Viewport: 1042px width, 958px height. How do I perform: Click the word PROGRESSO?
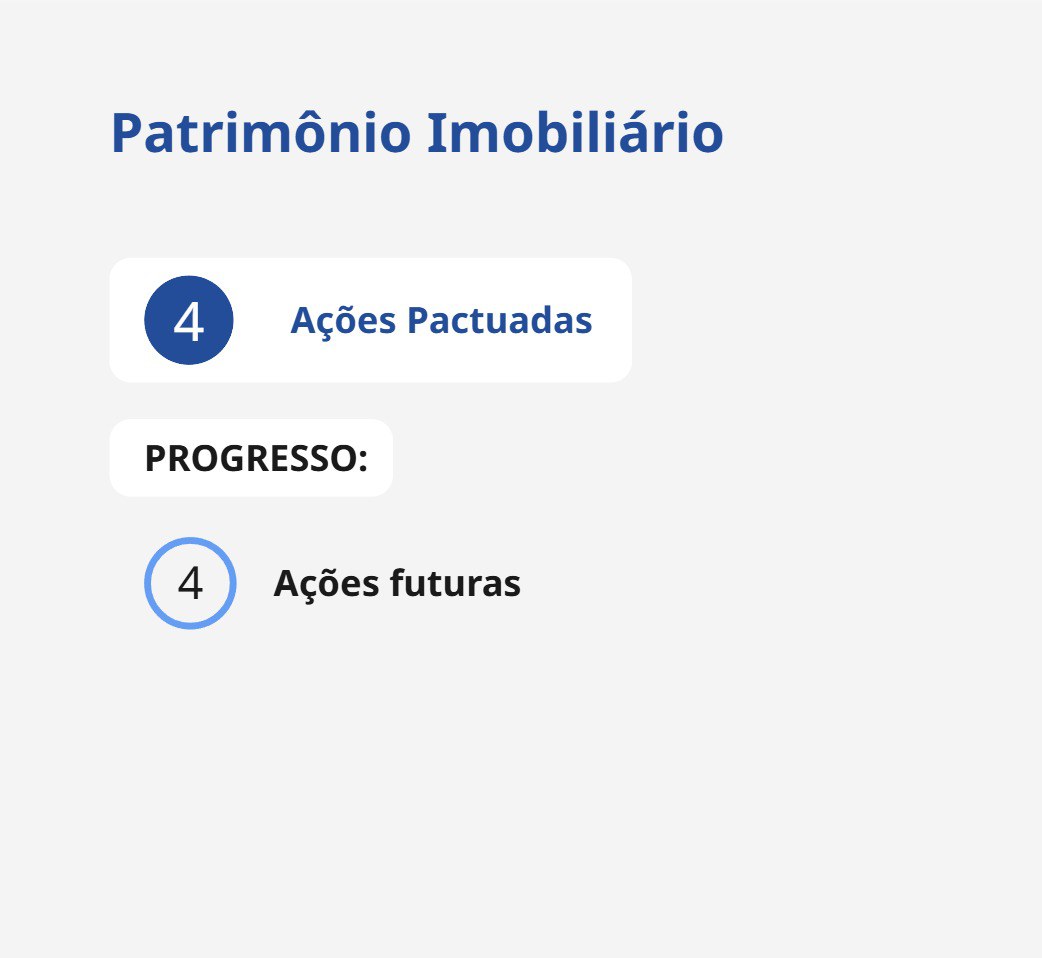coord(249,458)
